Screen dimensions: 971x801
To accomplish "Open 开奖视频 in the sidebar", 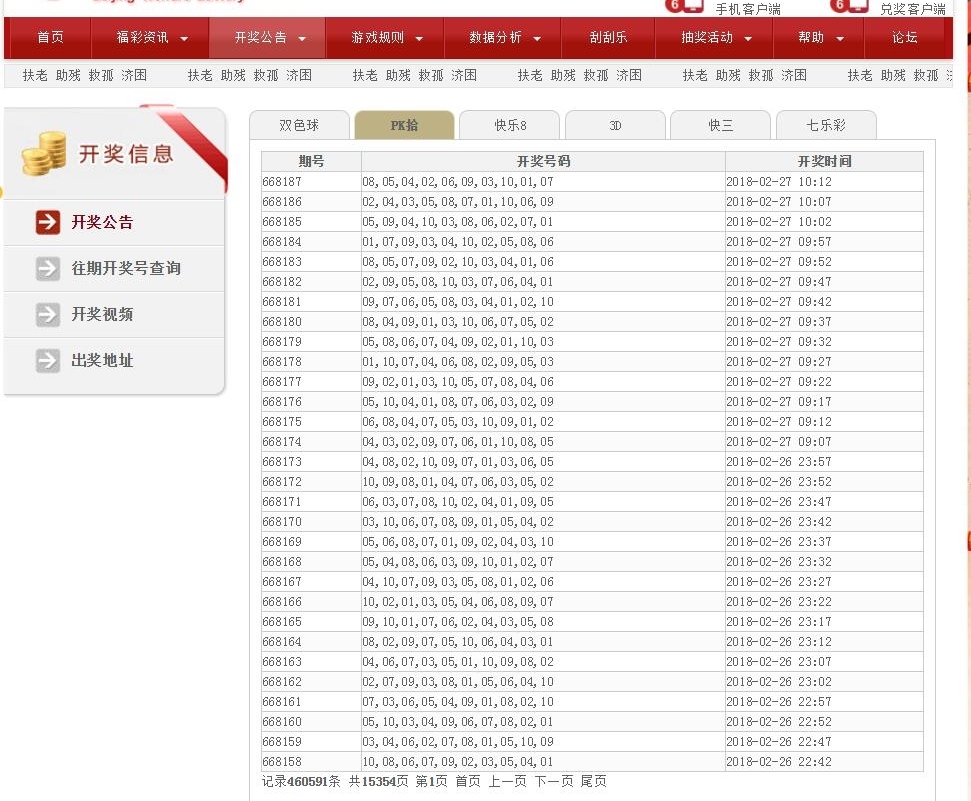I will click(102, 314).
